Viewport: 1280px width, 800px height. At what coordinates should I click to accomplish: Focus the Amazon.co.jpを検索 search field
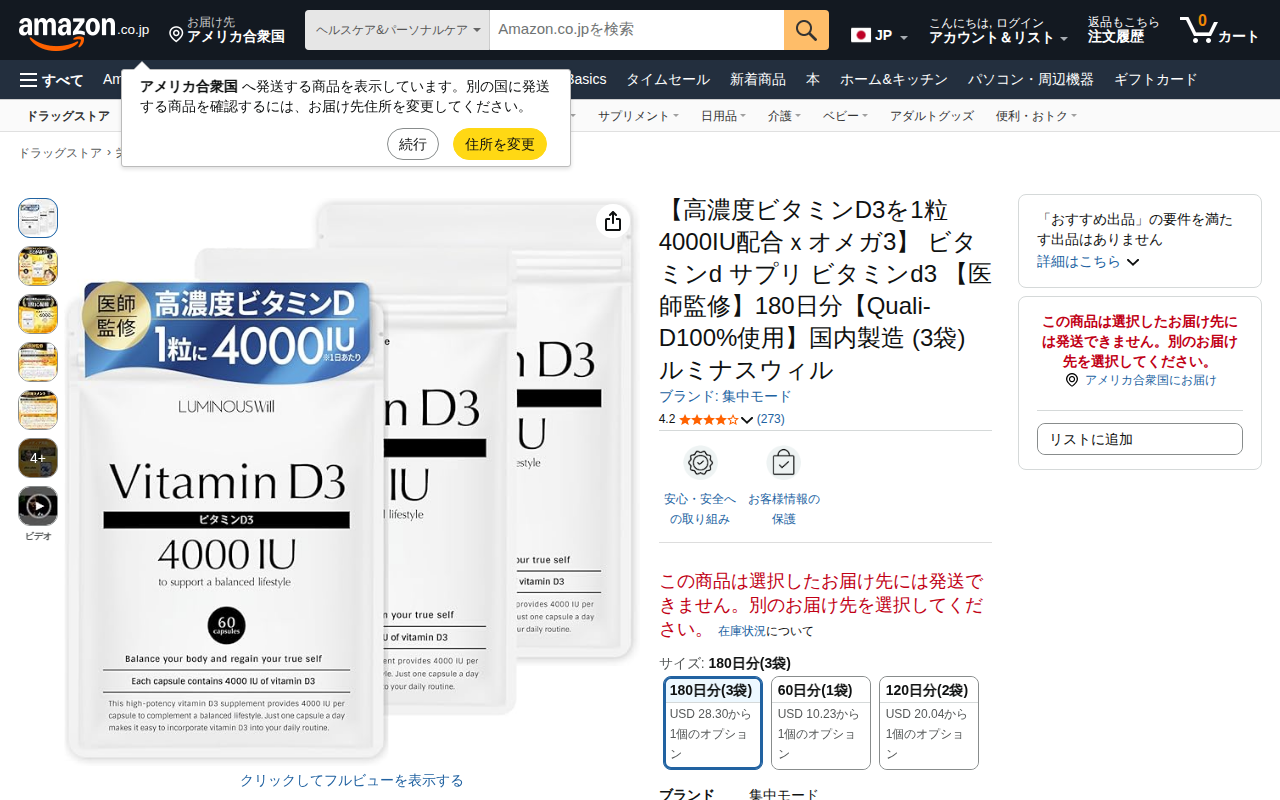(636, 30)
